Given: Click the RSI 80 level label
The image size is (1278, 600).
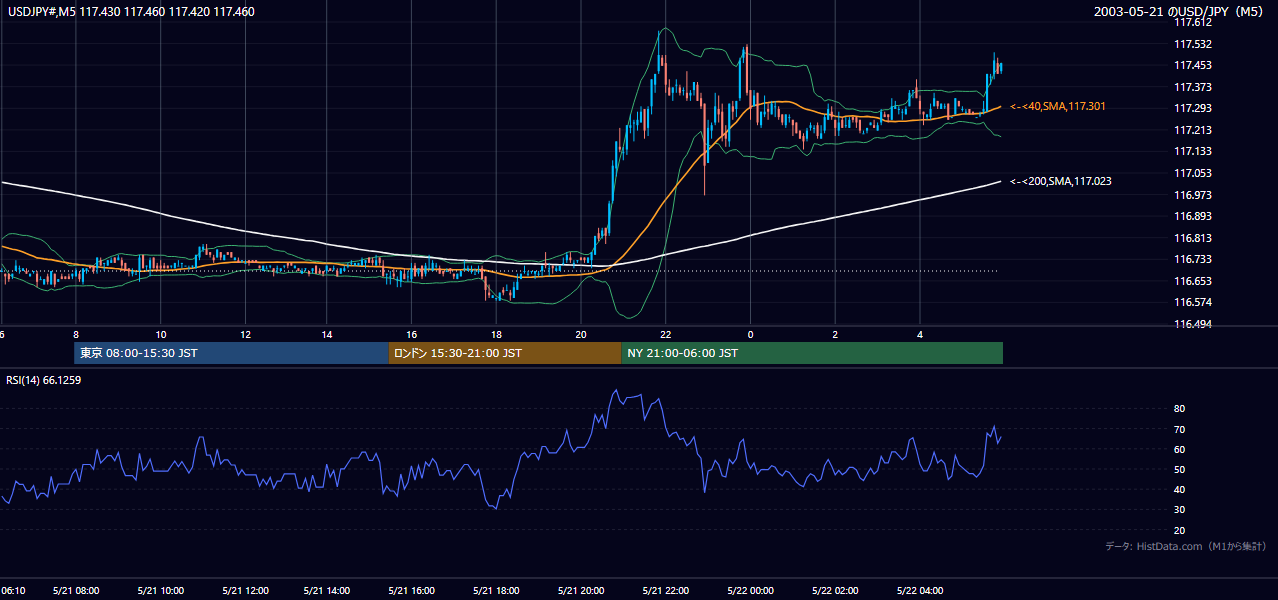Looking at the screenshot, I should [1180, 409].
